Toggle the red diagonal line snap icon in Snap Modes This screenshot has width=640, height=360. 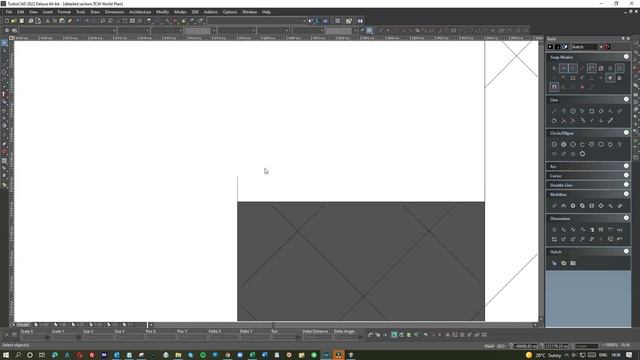click(582, 69)
